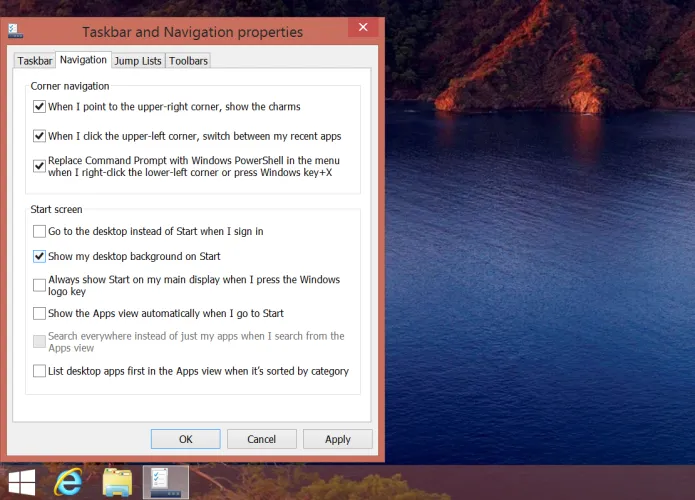695x500 pixels.
Task: Select the Toolbars tab
Action: coord(188,61)
